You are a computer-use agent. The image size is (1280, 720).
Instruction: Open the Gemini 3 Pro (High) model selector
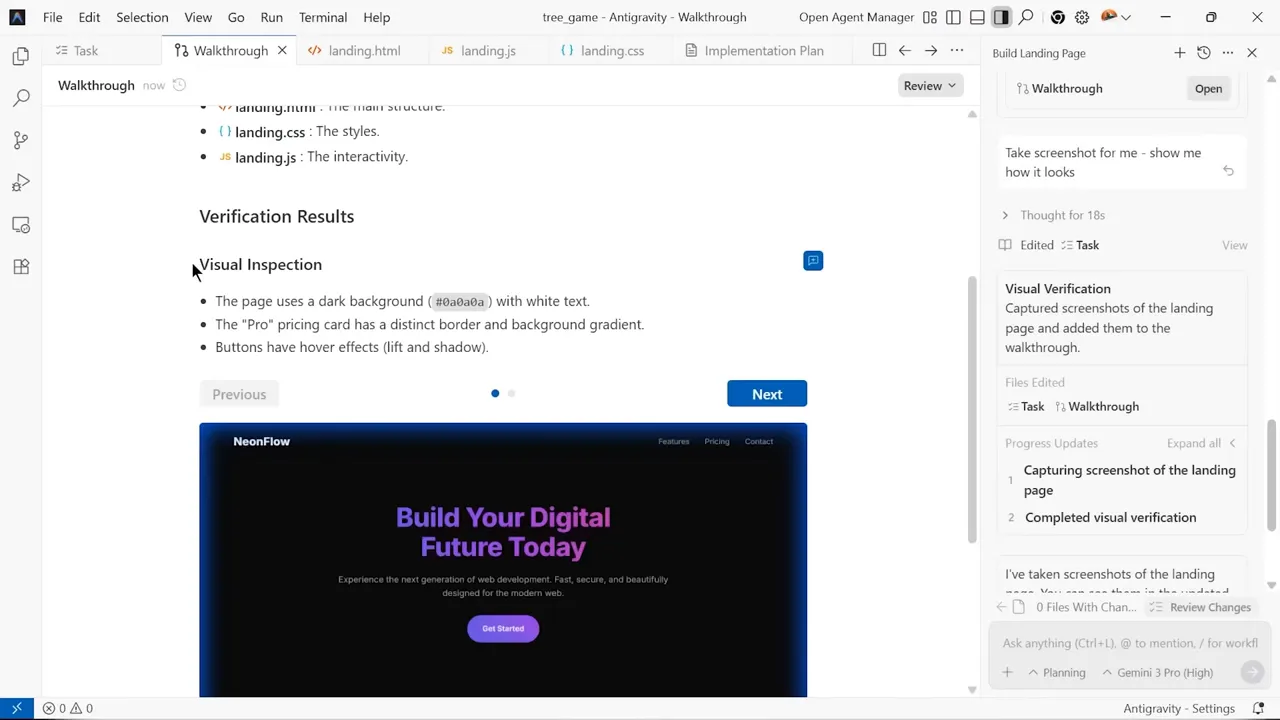[1158, 673]
